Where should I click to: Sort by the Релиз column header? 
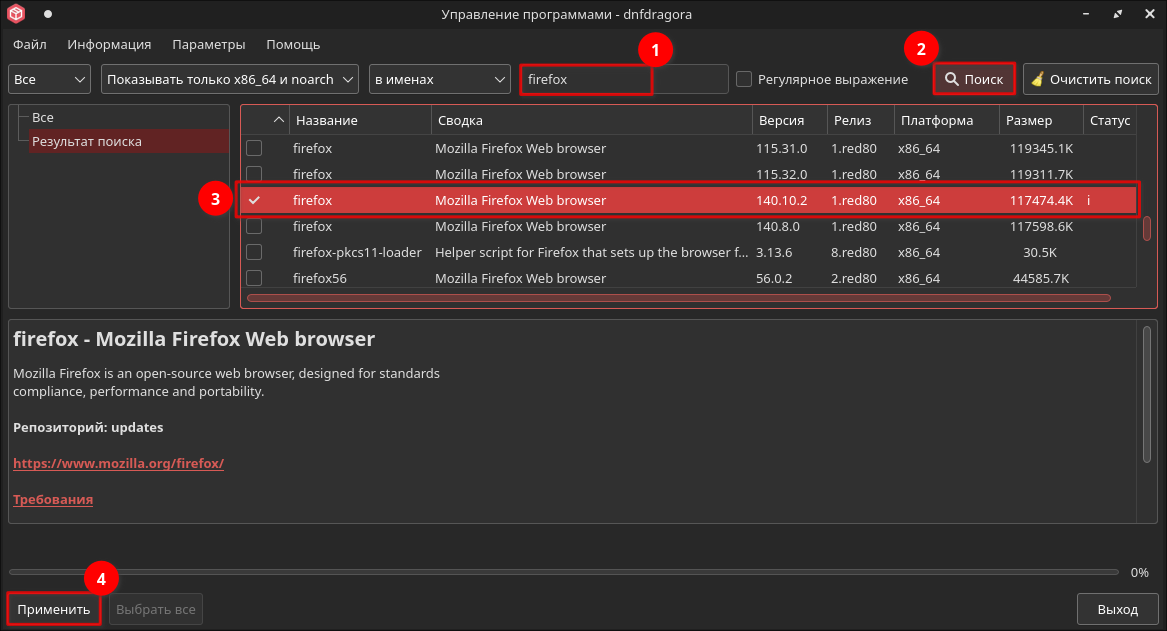coord(860,120)
